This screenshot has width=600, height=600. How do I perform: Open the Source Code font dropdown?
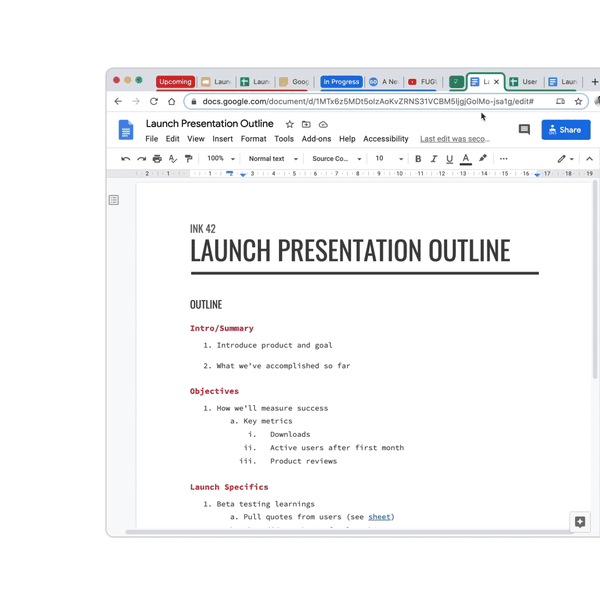(337, 159)
